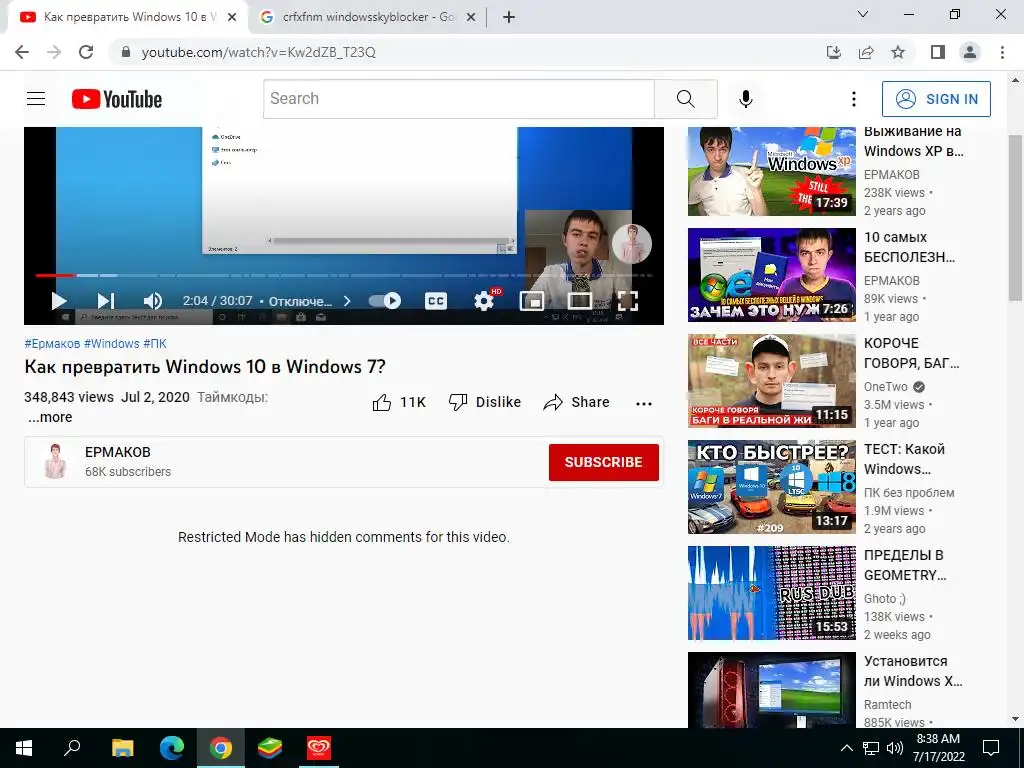Close the Google search tab

click(x=471, y=18)
